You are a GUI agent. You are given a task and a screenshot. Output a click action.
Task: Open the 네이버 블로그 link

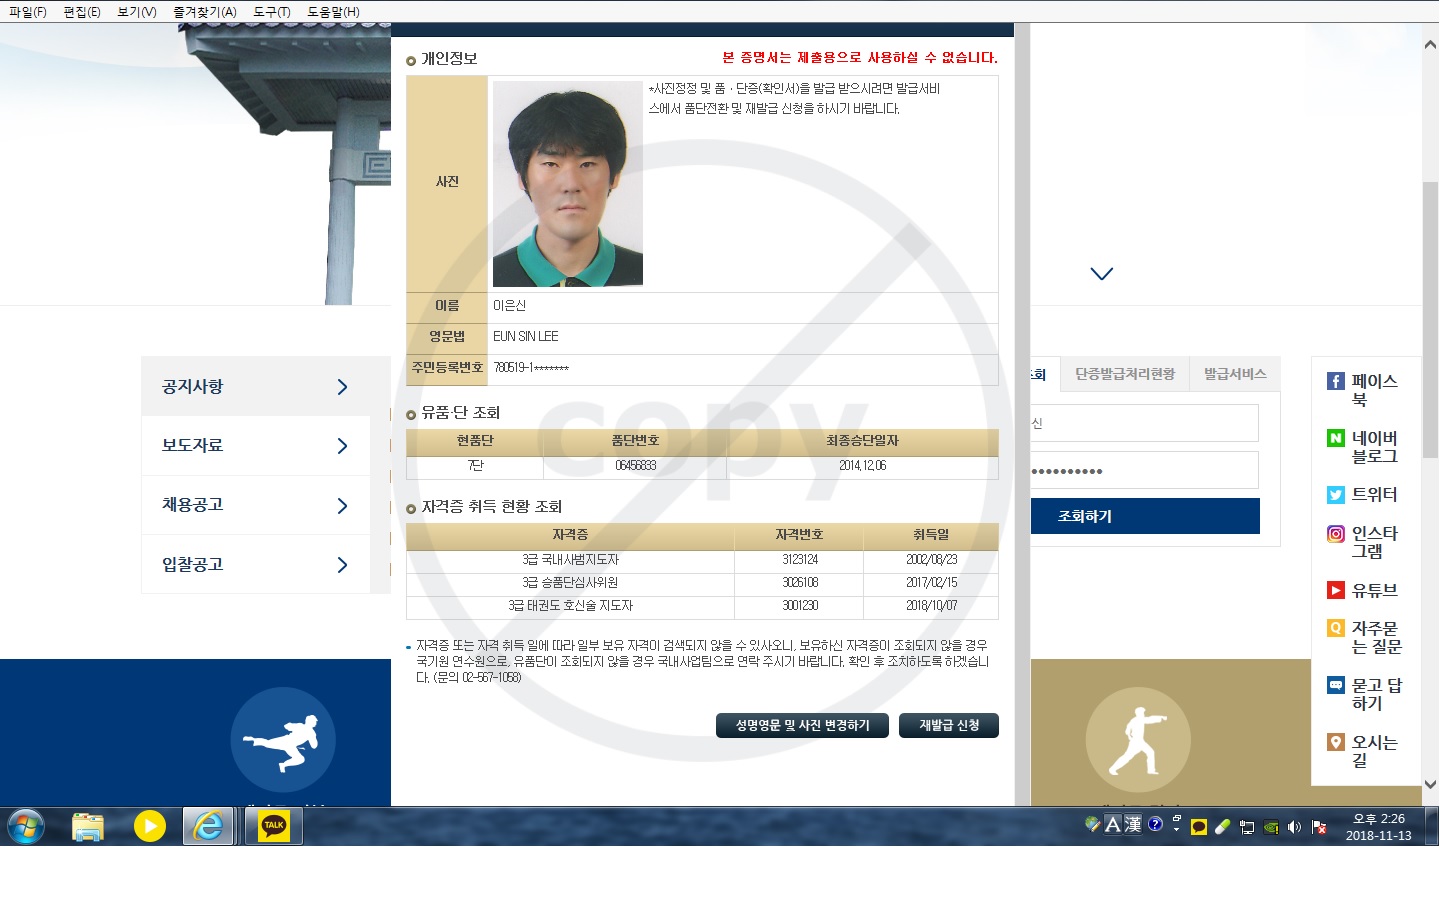pyautogui.click(x=1375, y=447)
